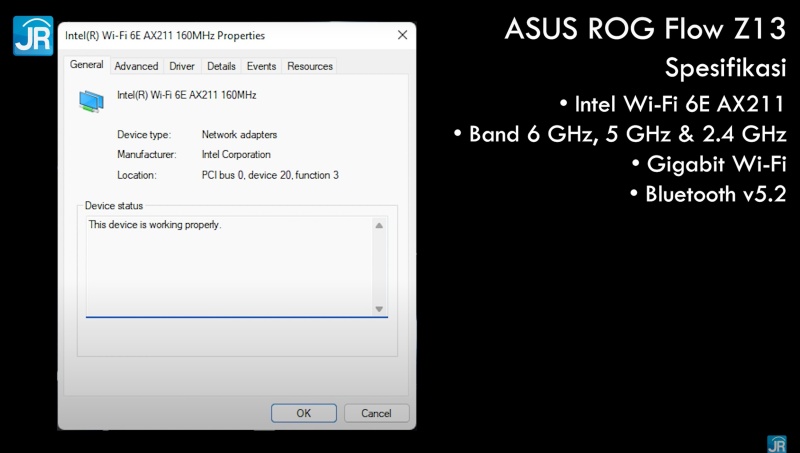Image resolution: width=800 pixels, height=453 pixels.
Task: Click the device status scroll up arrow
Action: tap(379, 225)
